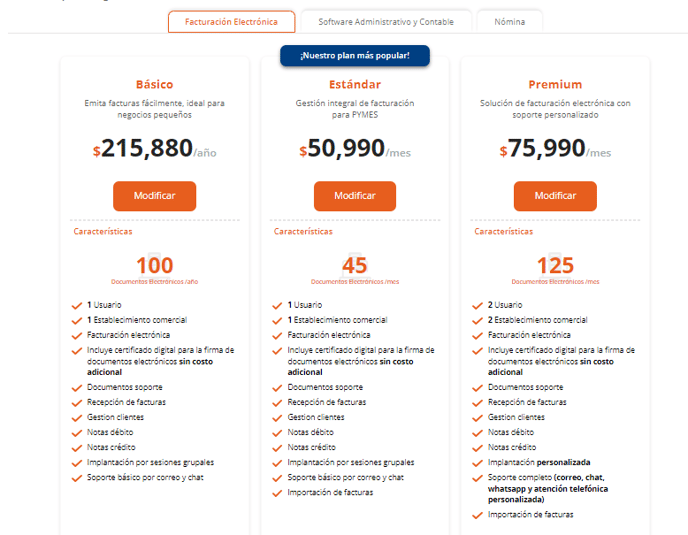Open the Facturación Electrónica tab
688x535 pixels.
231,21
